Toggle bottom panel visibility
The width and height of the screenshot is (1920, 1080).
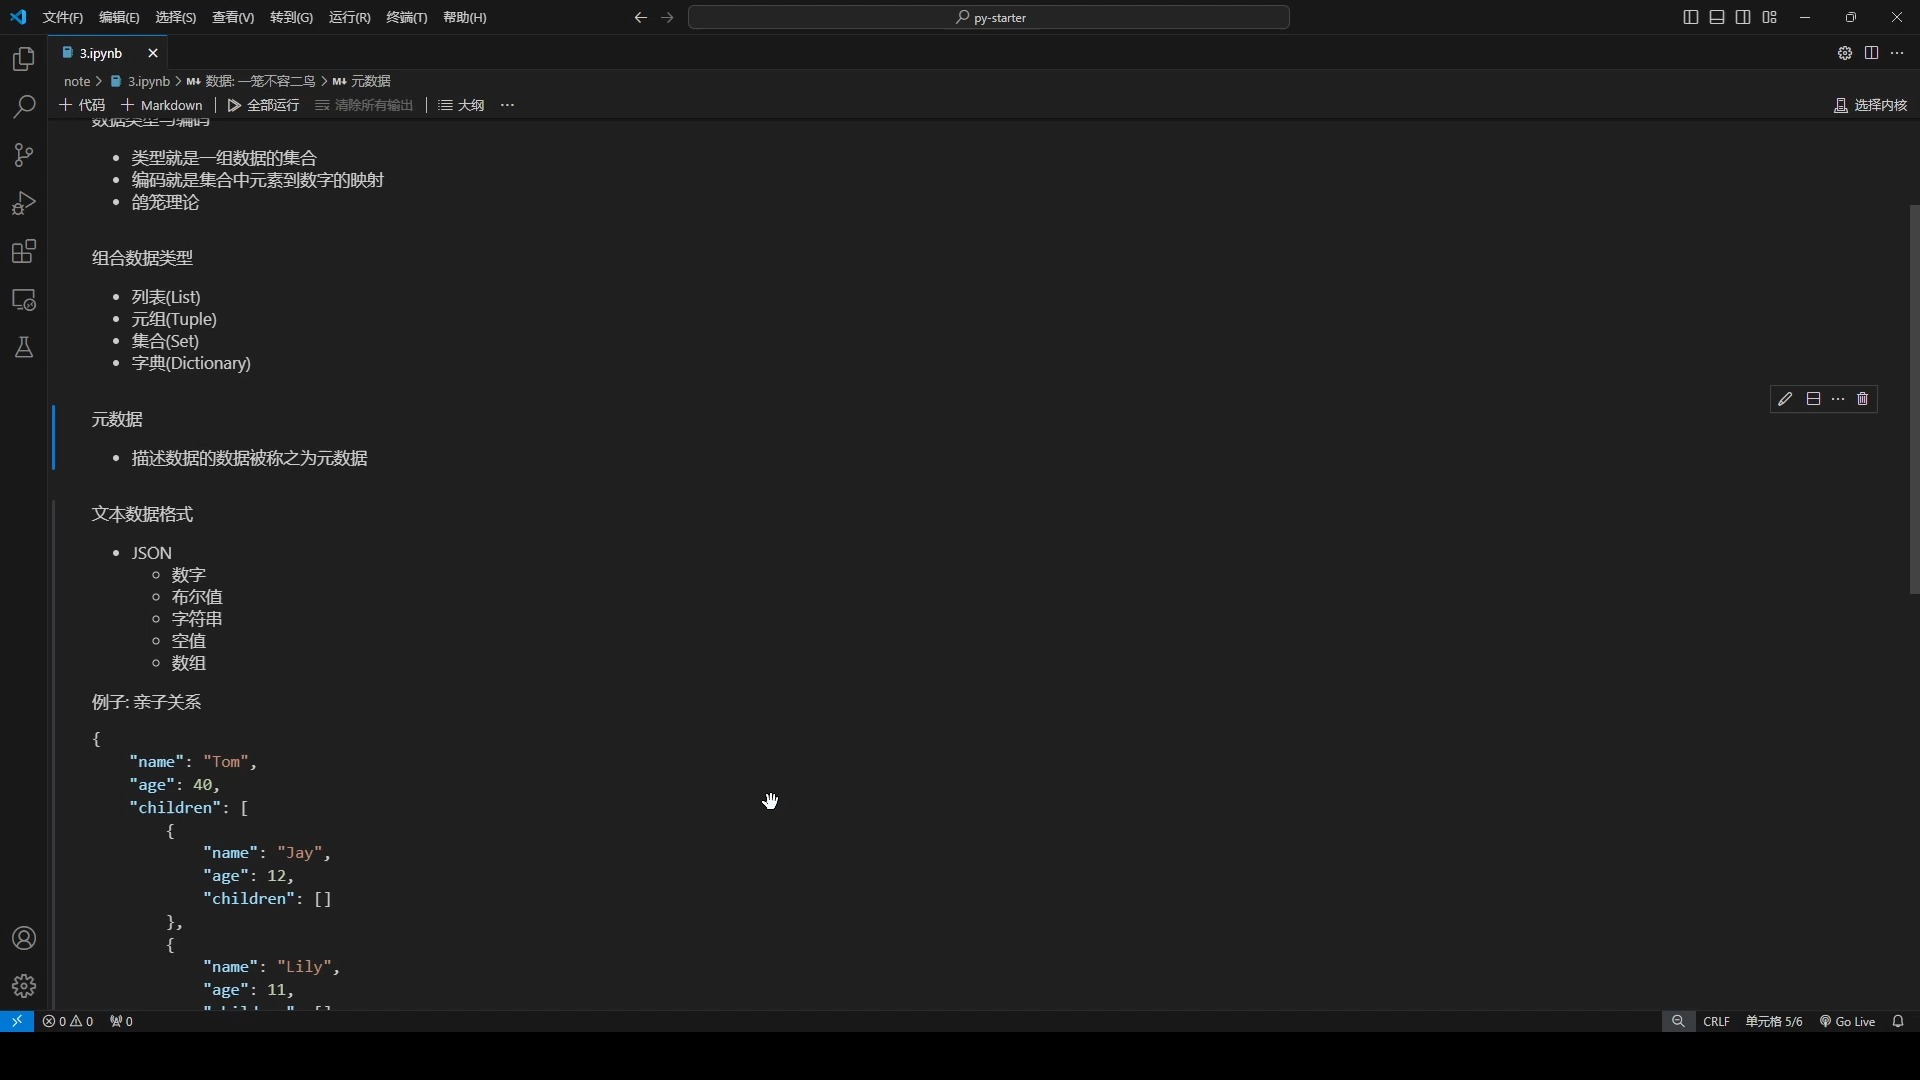pyautogui.click(x=1717, y=17)
